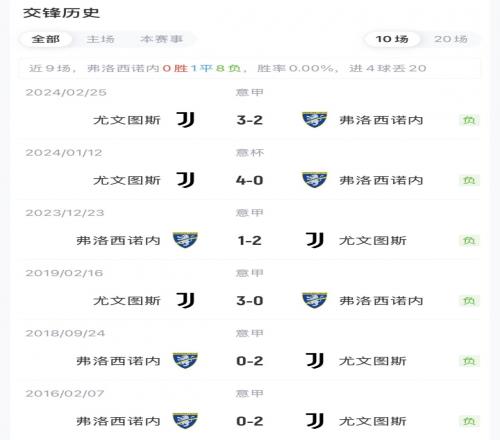Click Frosinone crest in 2024/02/25 match
Screen dimensions: 500x440
(x=314, y=120)
